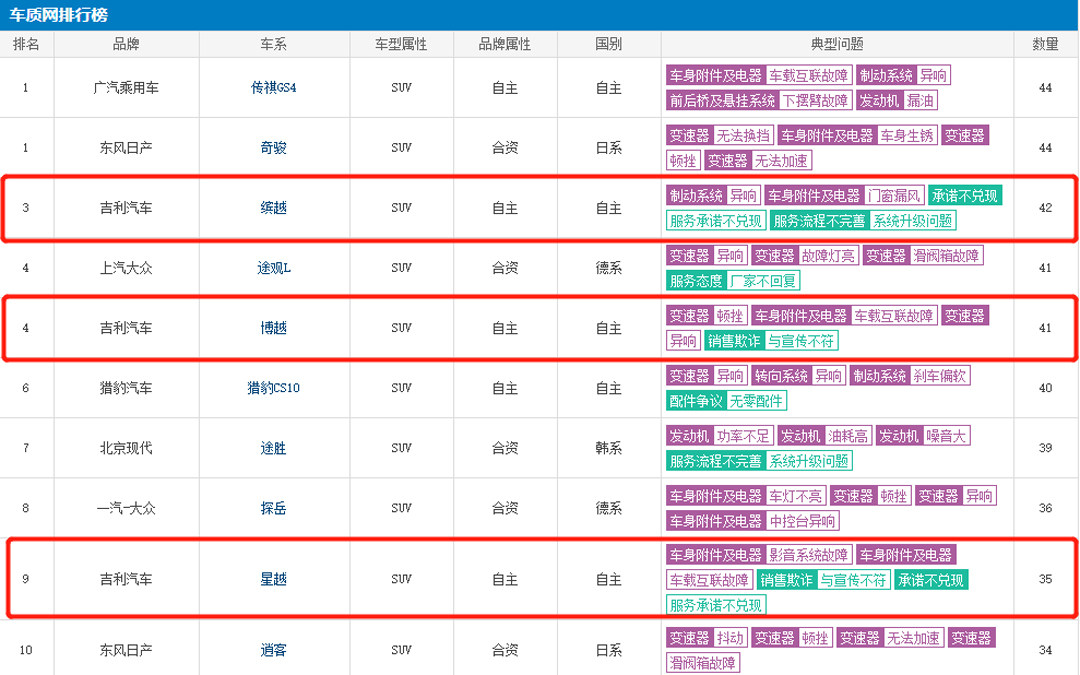Click the 逍客 link

pos(273,650)
